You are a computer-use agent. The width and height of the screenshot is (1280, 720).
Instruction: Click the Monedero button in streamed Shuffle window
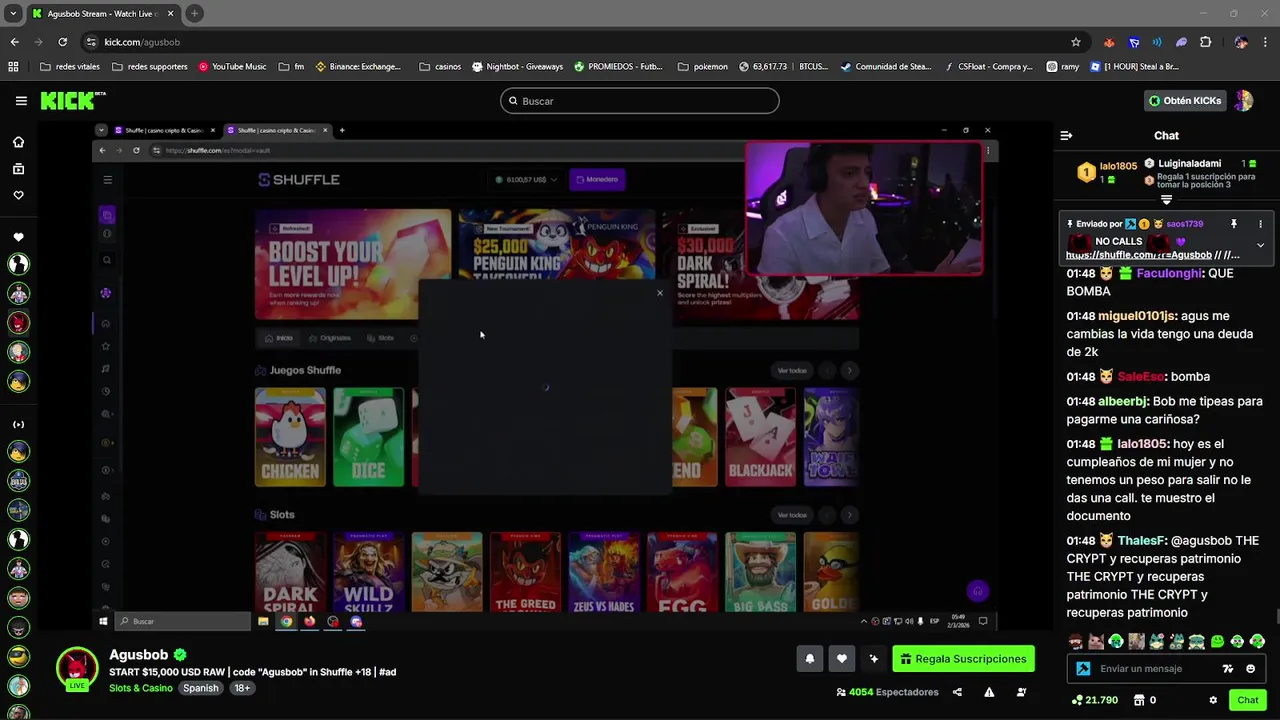coord(597,179)
